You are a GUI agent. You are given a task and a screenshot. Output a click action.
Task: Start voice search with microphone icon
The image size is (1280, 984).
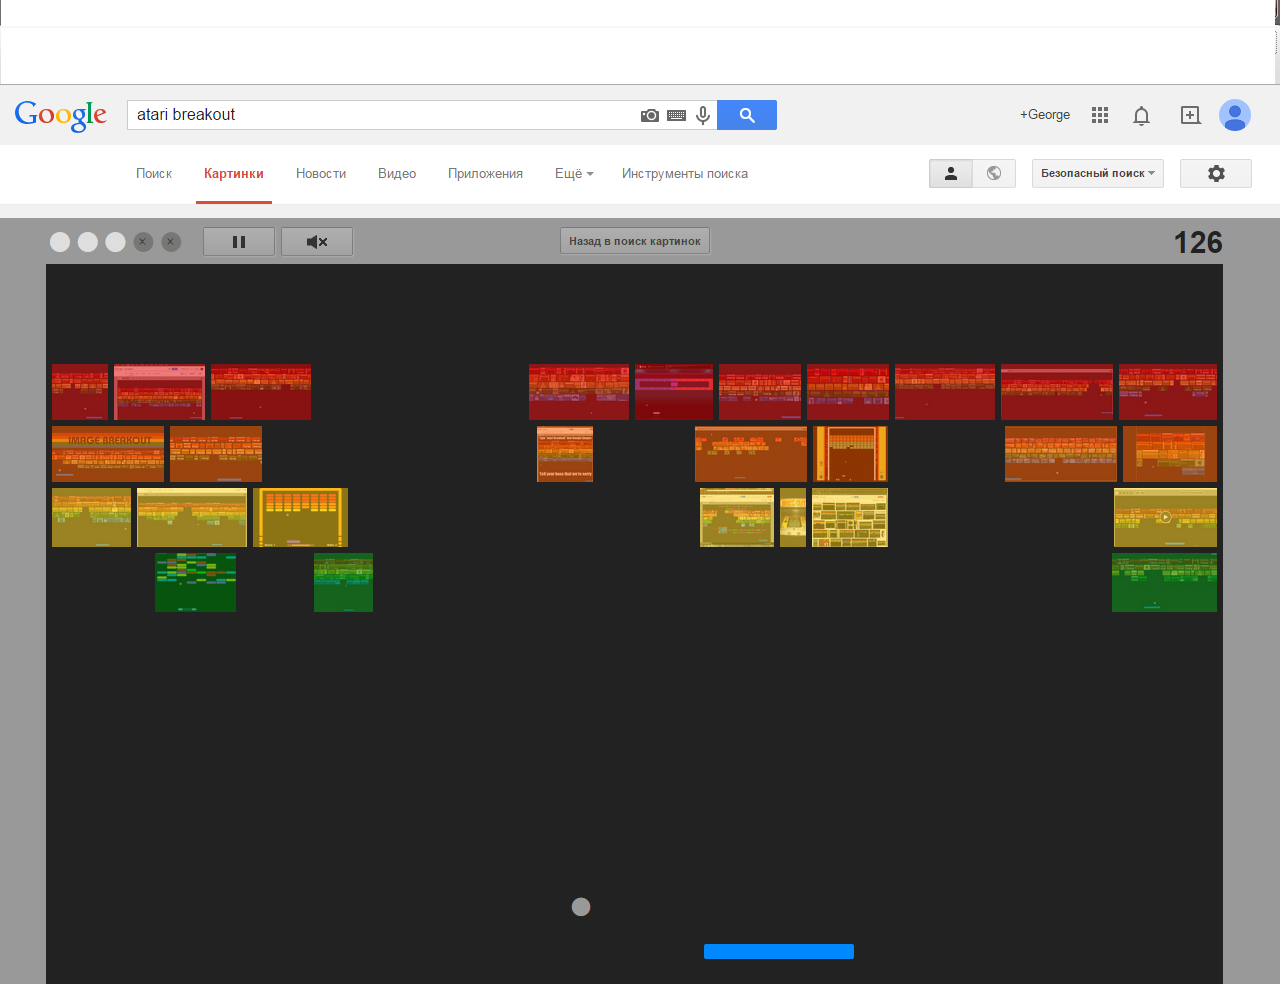coord(703,115)
